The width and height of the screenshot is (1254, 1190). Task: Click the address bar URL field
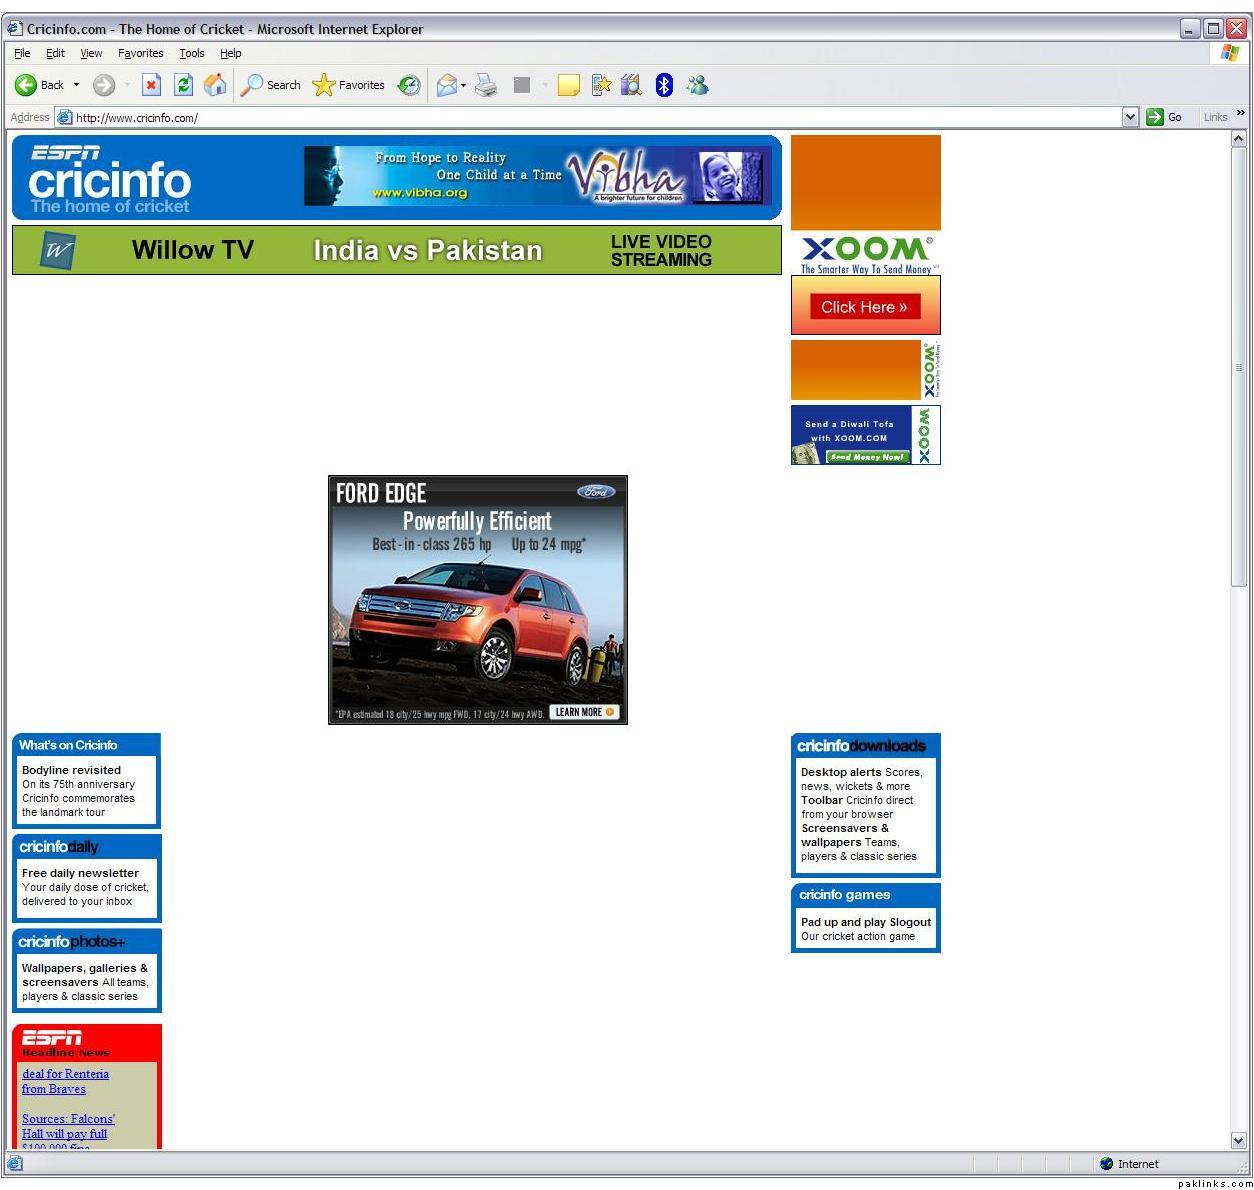point(590,117)
